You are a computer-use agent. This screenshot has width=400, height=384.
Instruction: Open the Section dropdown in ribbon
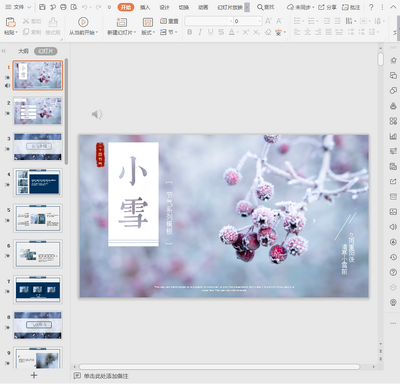[169, 32]
